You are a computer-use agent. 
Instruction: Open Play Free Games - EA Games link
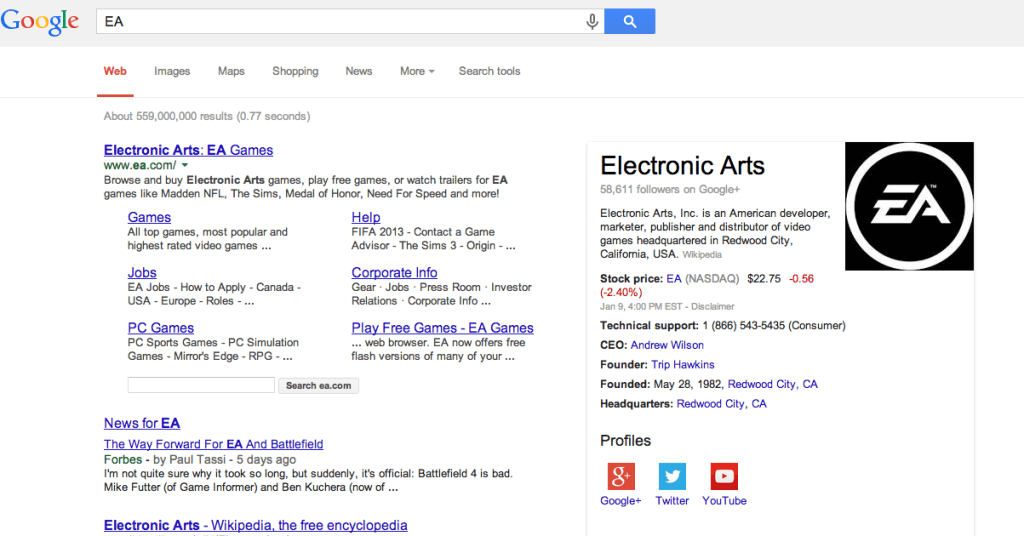(442, 328)
